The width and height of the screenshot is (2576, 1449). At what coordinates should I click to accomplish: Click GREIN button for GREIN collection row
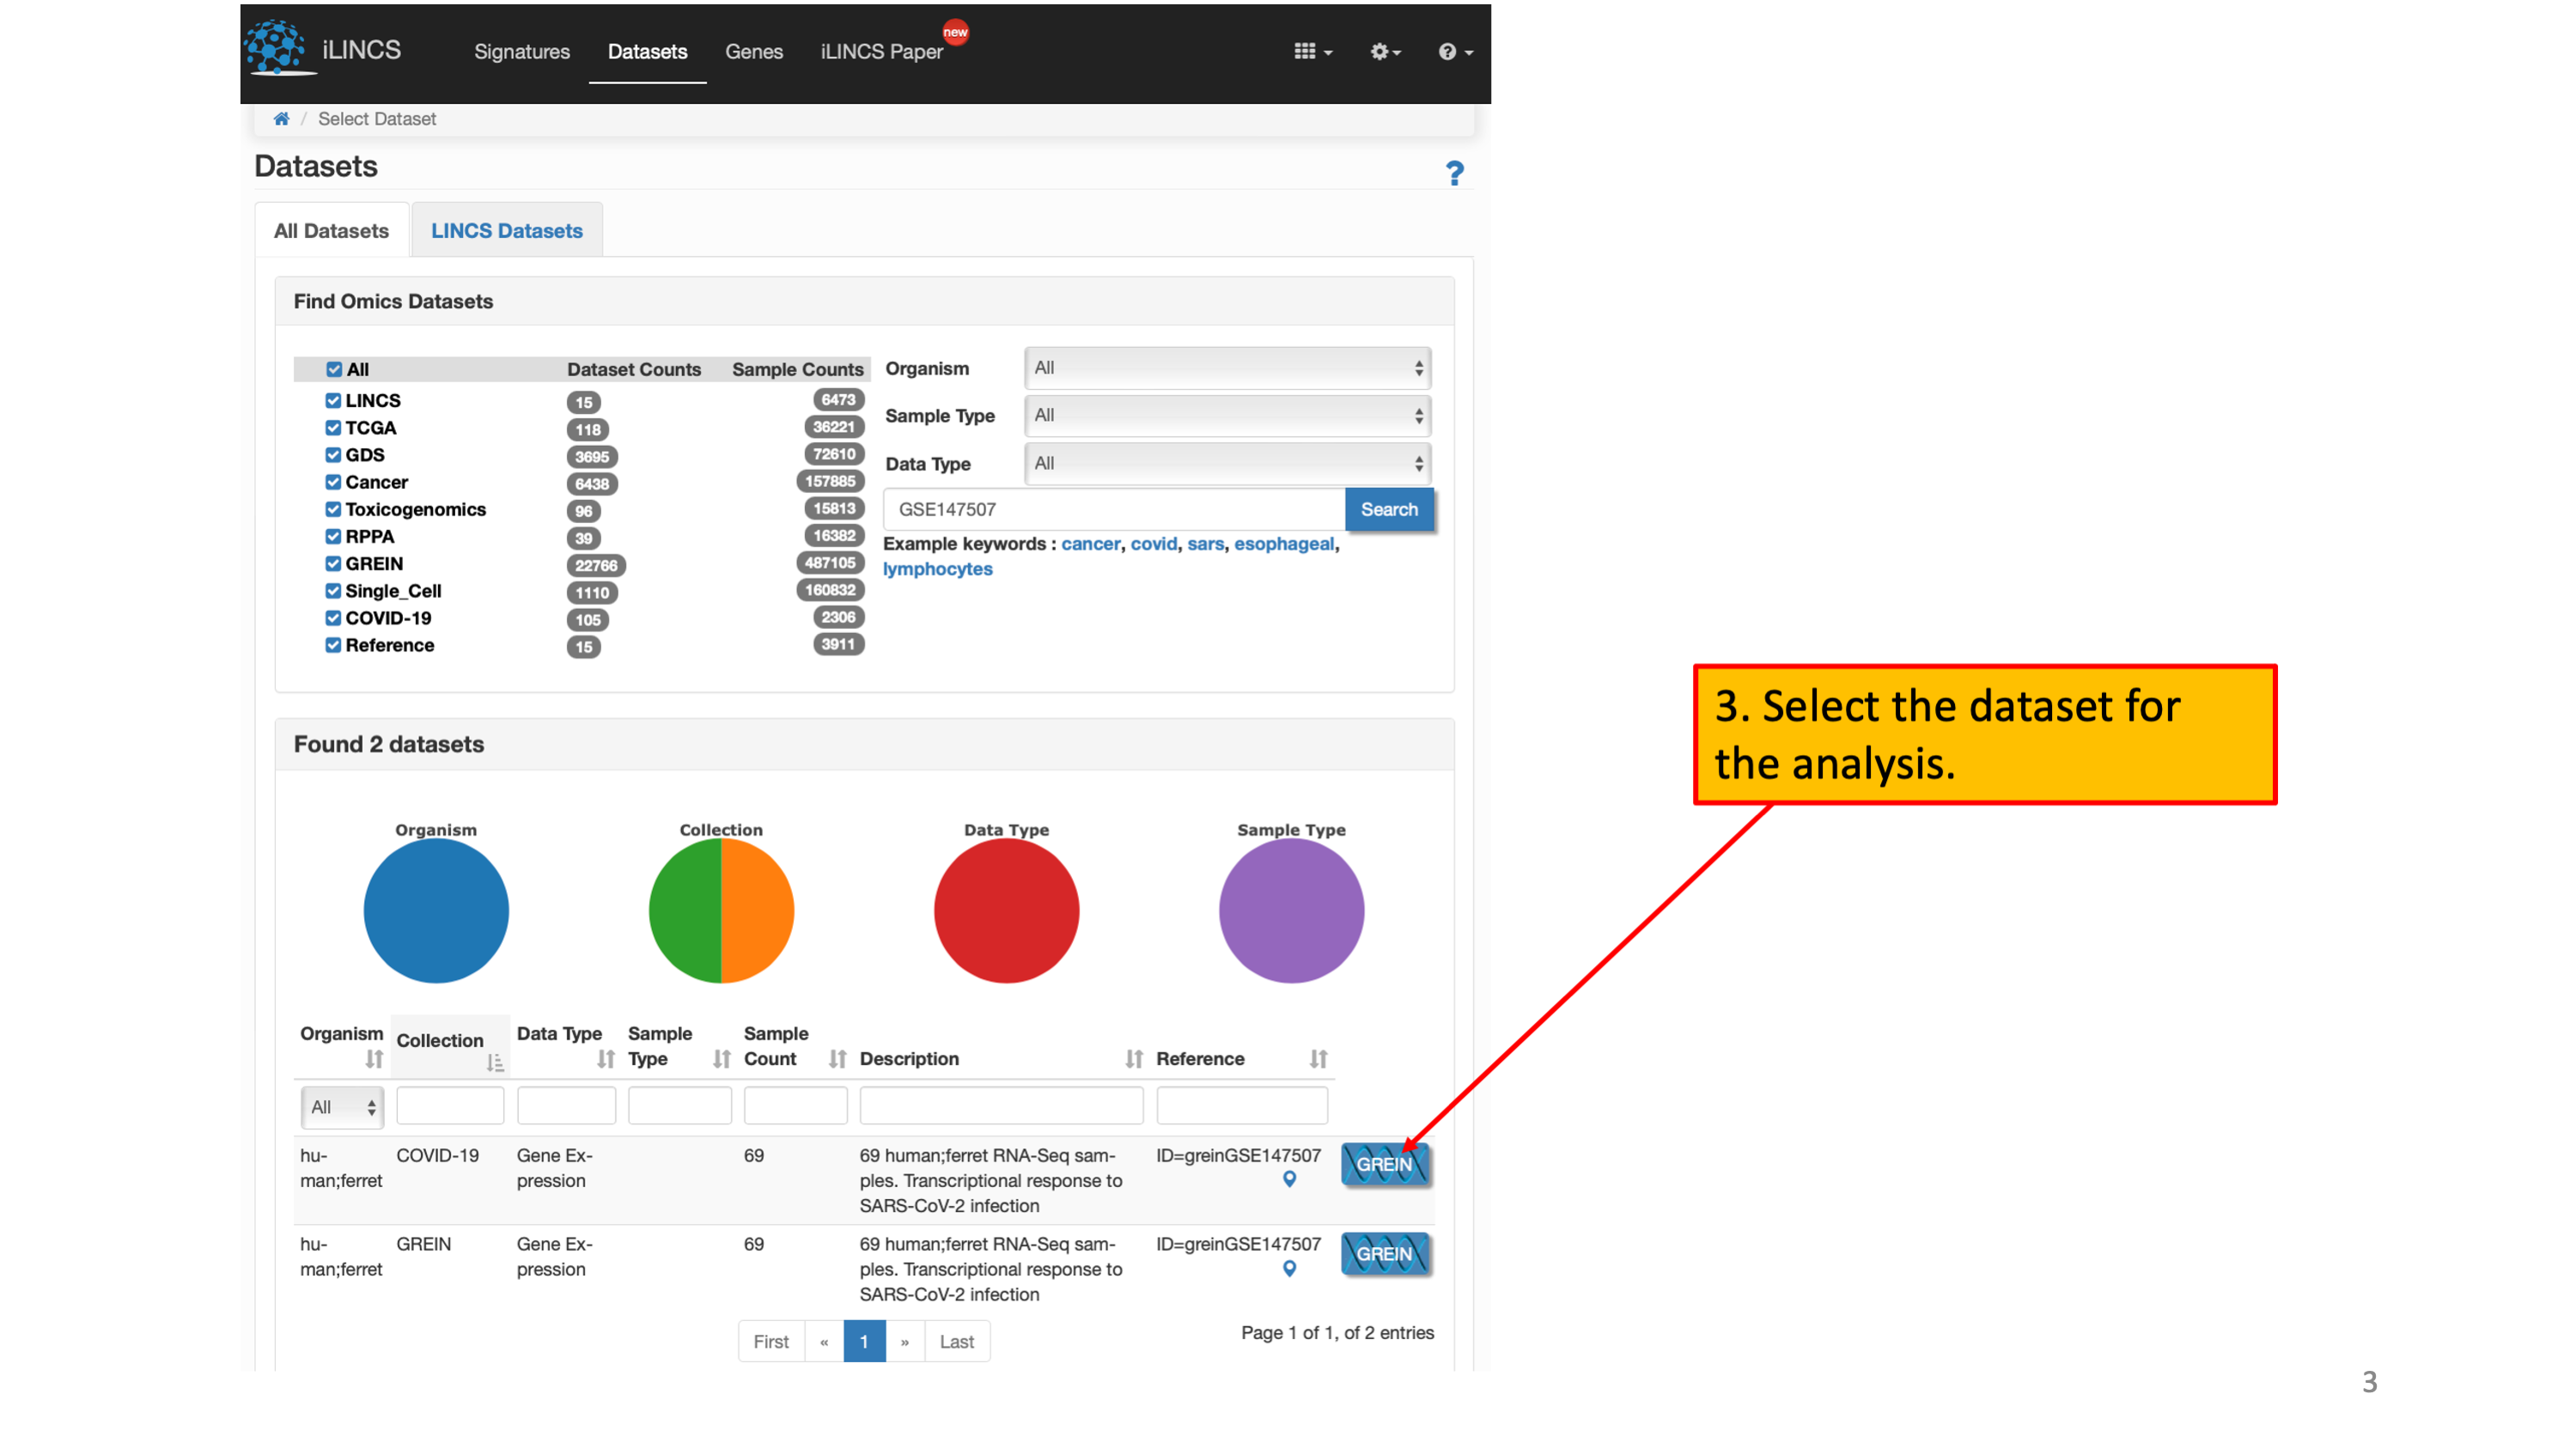[1384, 1253]
